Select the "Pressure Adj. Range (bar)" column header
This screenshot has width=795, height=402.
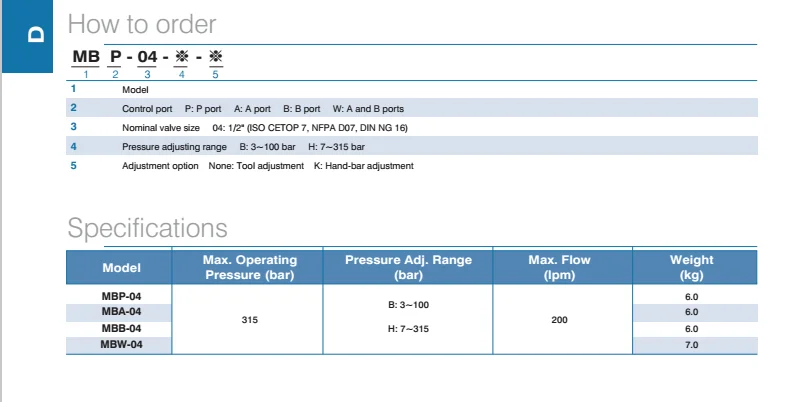[x=408, y=266]
